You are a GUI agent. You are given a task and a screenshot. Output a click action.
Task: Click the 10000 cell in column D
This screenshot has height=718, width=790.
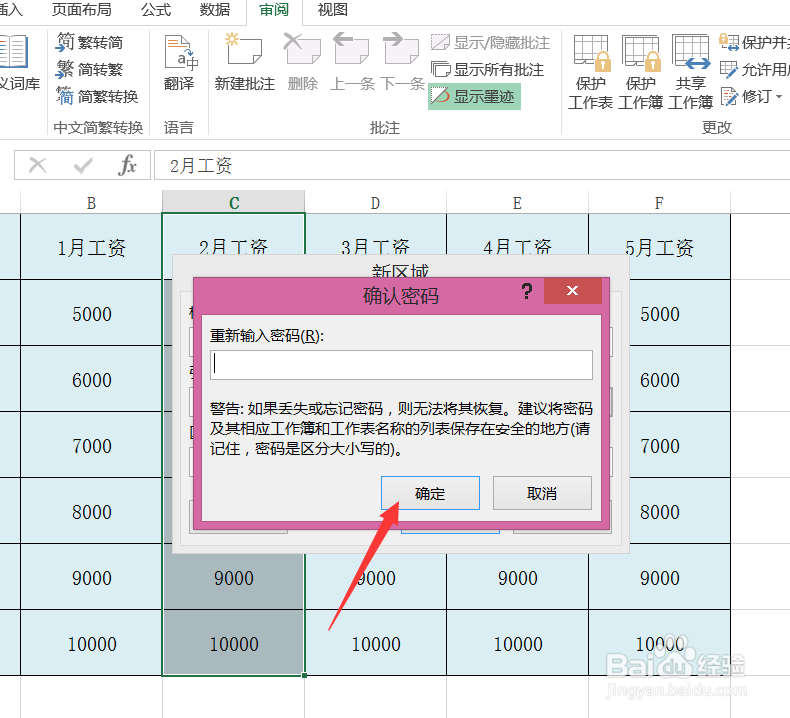(376, 643)
